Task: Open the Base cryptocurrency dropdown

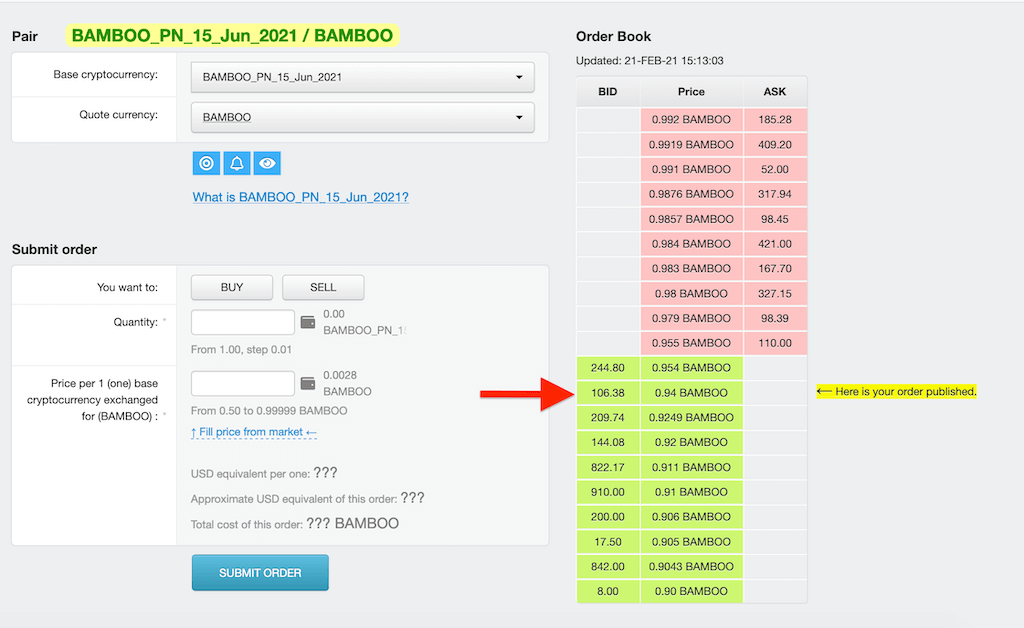Action: tap(362, 77)
